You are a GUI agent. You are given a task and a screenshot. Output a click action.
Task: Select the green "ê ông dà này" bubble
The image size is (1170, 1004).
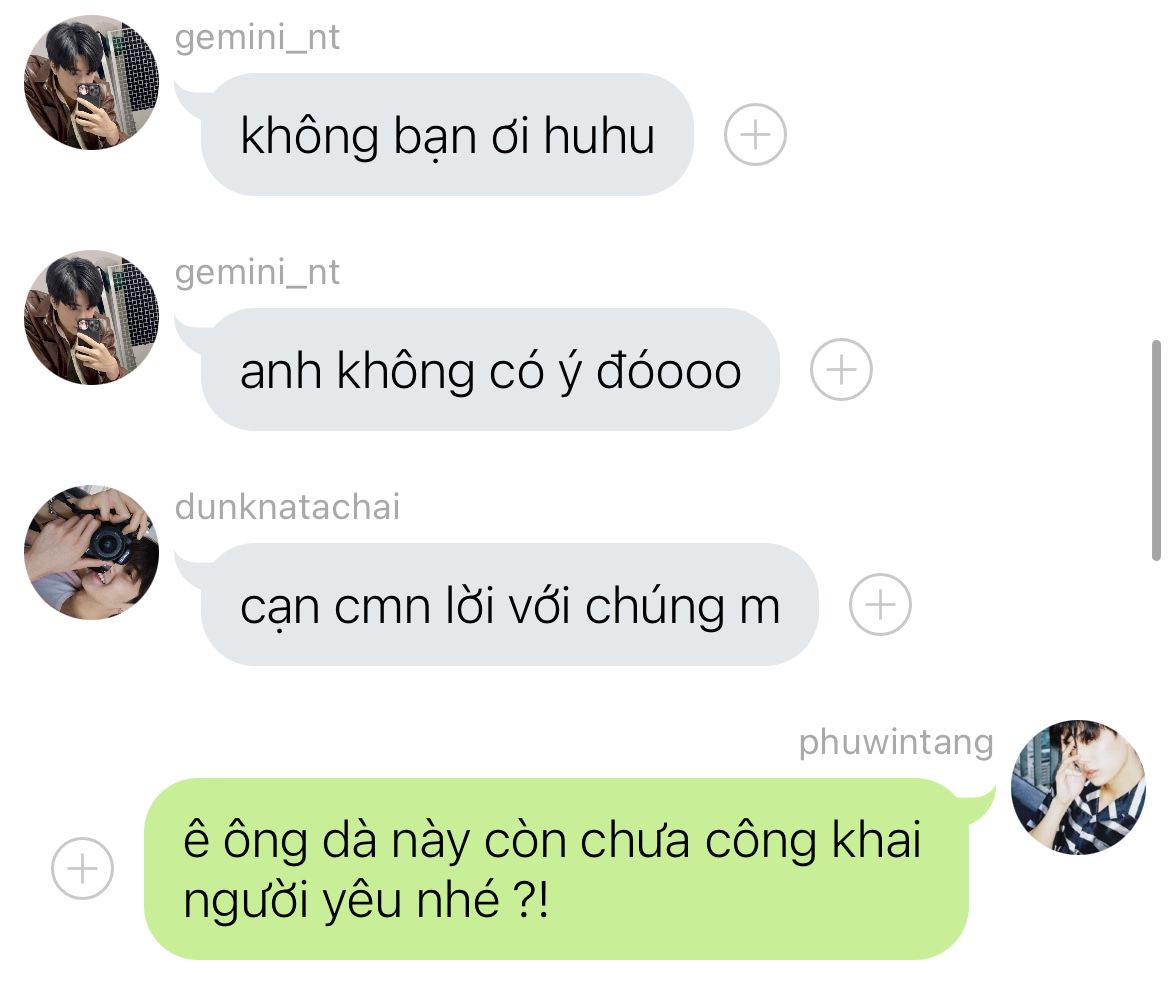pos(556,869)
